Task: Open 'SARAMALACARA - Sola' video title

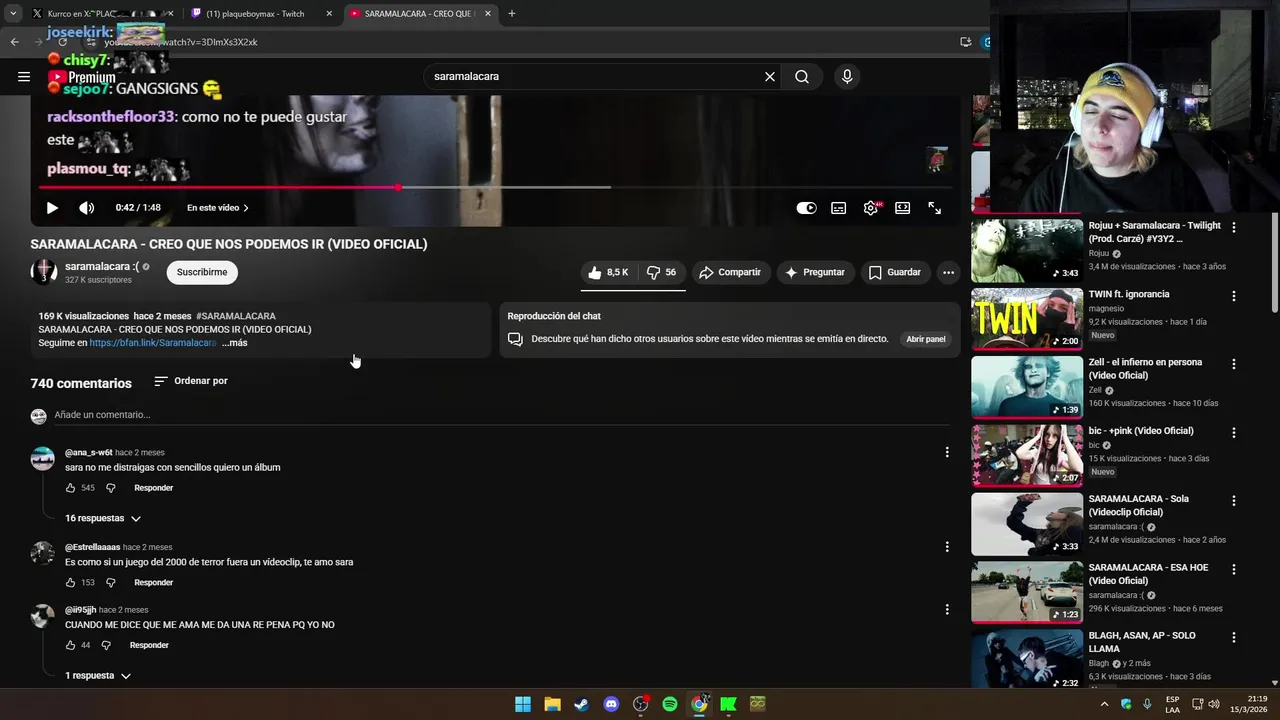Action: point(1139,505)
